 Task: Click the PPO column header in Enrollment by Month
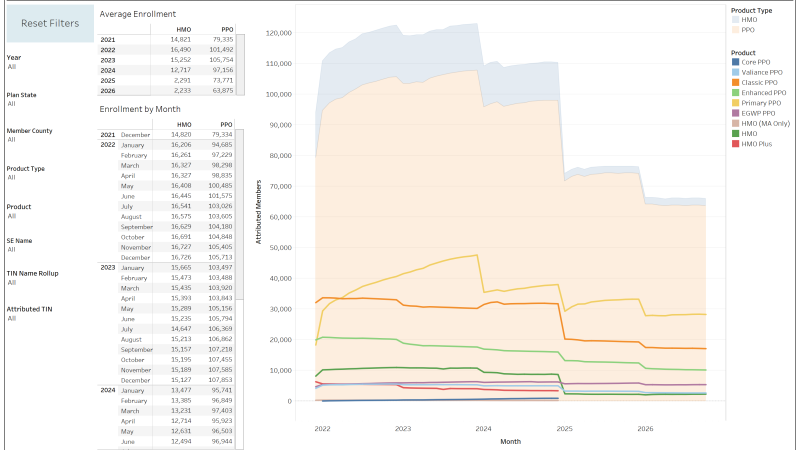pyautogui.click(x=227, y=124)
